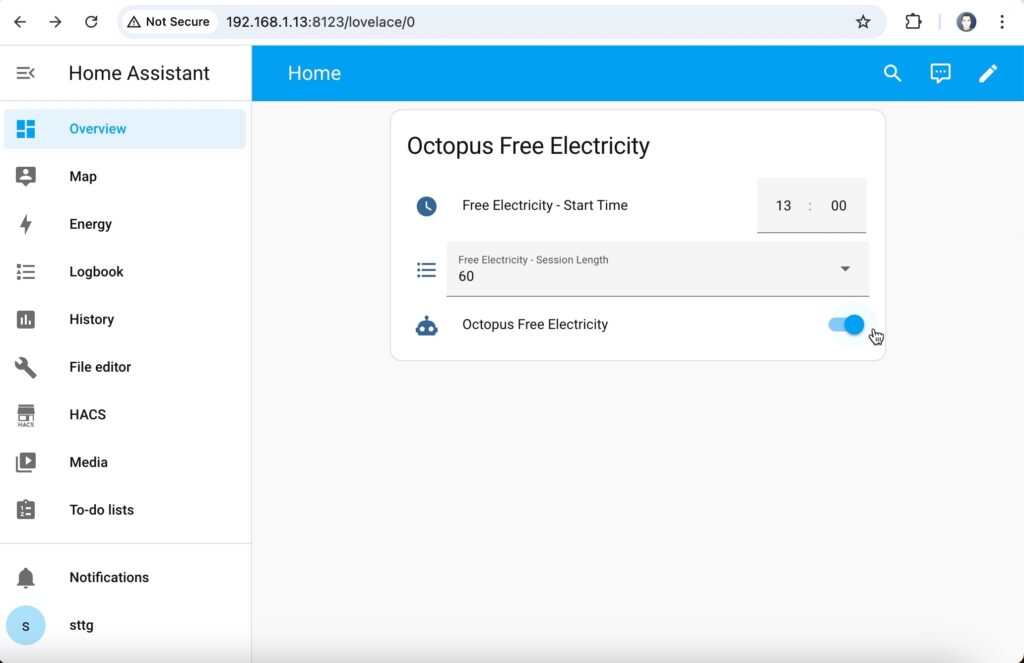Go forward with browser forward arrow

click(x=56, y=22)
